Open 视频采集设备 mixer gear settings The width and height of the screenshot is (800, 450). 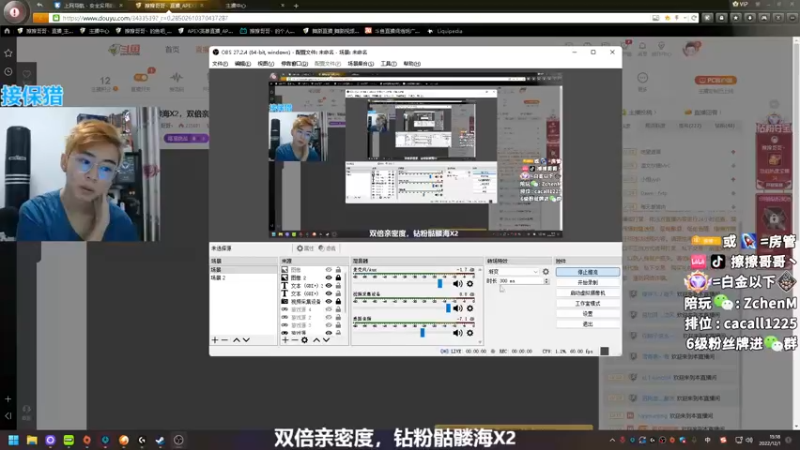[x=470, y=308]
